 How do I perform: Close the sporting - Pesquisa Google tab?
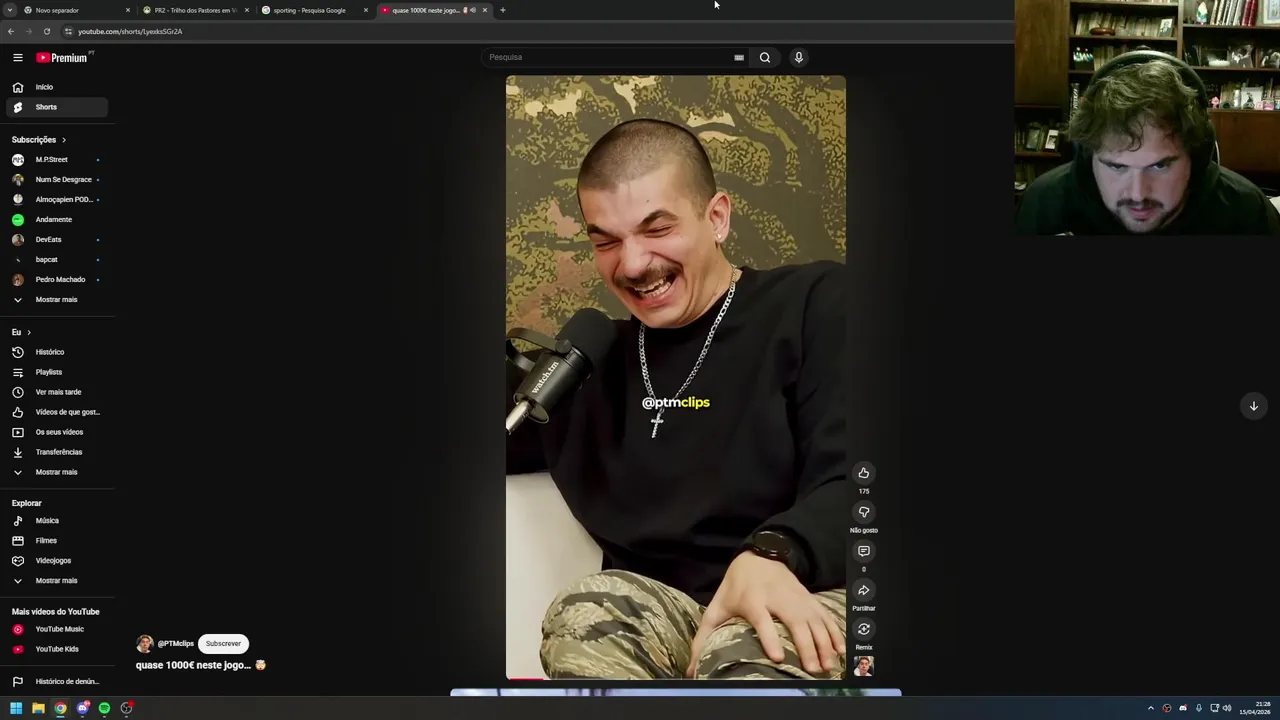click(x=366, y=10)
